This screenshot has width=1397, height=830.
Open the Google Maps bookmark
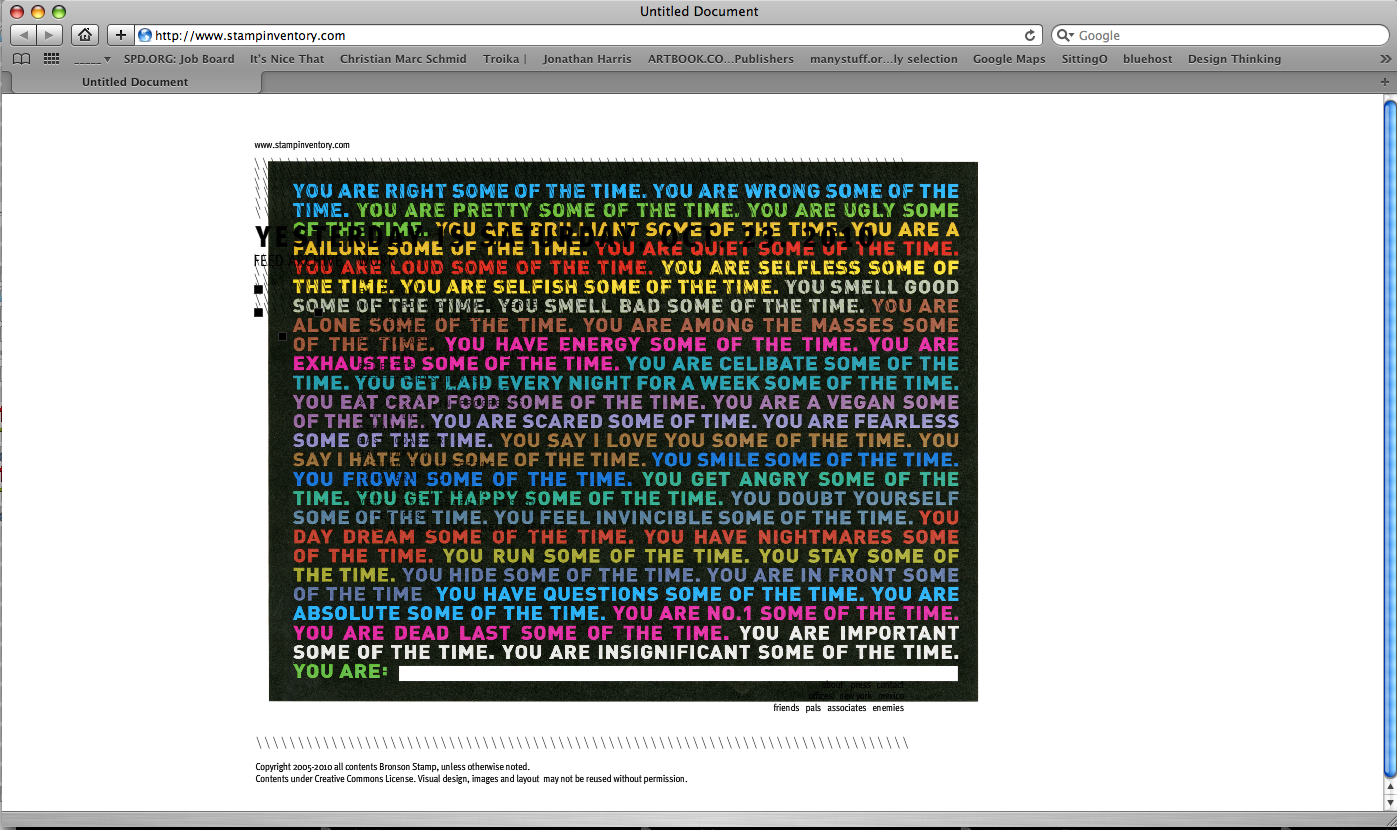click(1009, 59)
